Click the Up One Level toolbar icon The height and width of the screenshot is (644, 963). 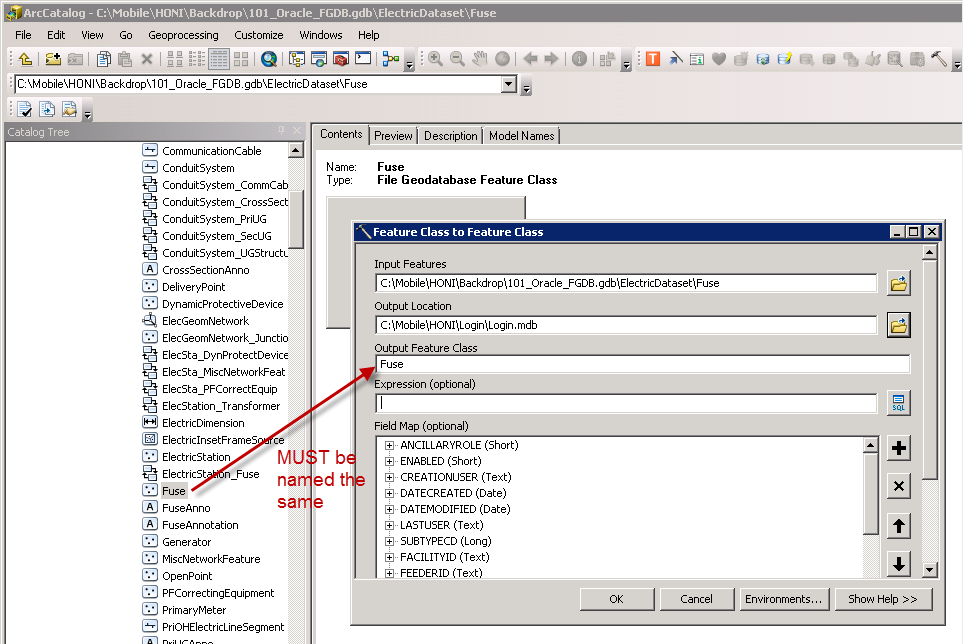(25, 59)
